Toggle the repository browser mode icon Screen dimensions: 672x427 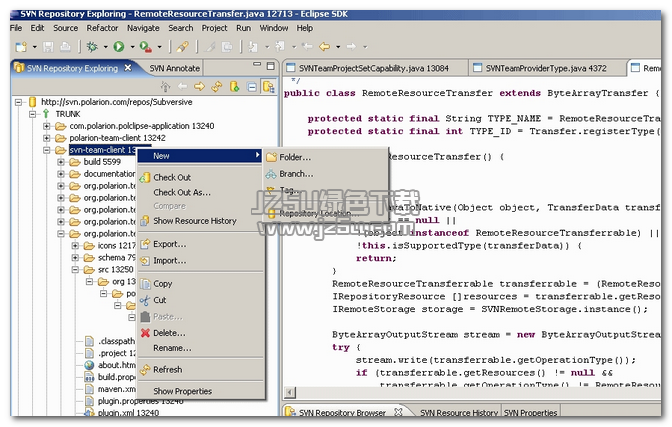click(x=269, y=87)
